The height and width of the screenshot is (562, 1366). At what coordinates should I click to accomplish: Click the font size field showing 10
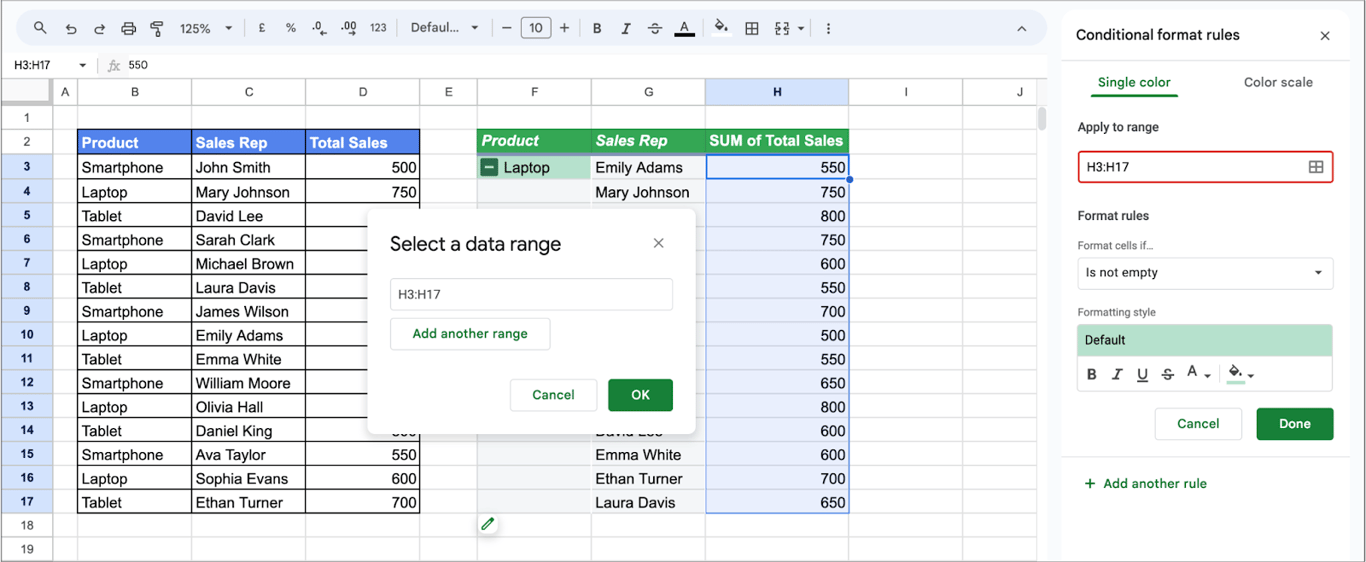point(535,28)
